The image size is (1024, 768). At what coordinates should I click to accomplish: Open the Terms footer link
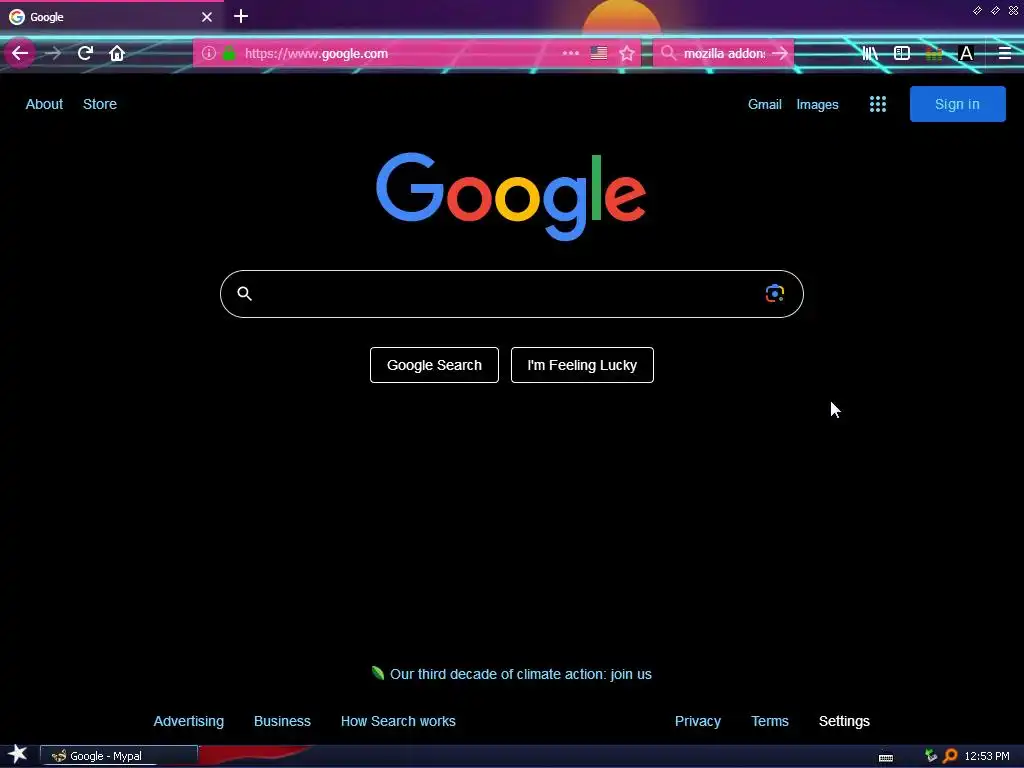770,721
